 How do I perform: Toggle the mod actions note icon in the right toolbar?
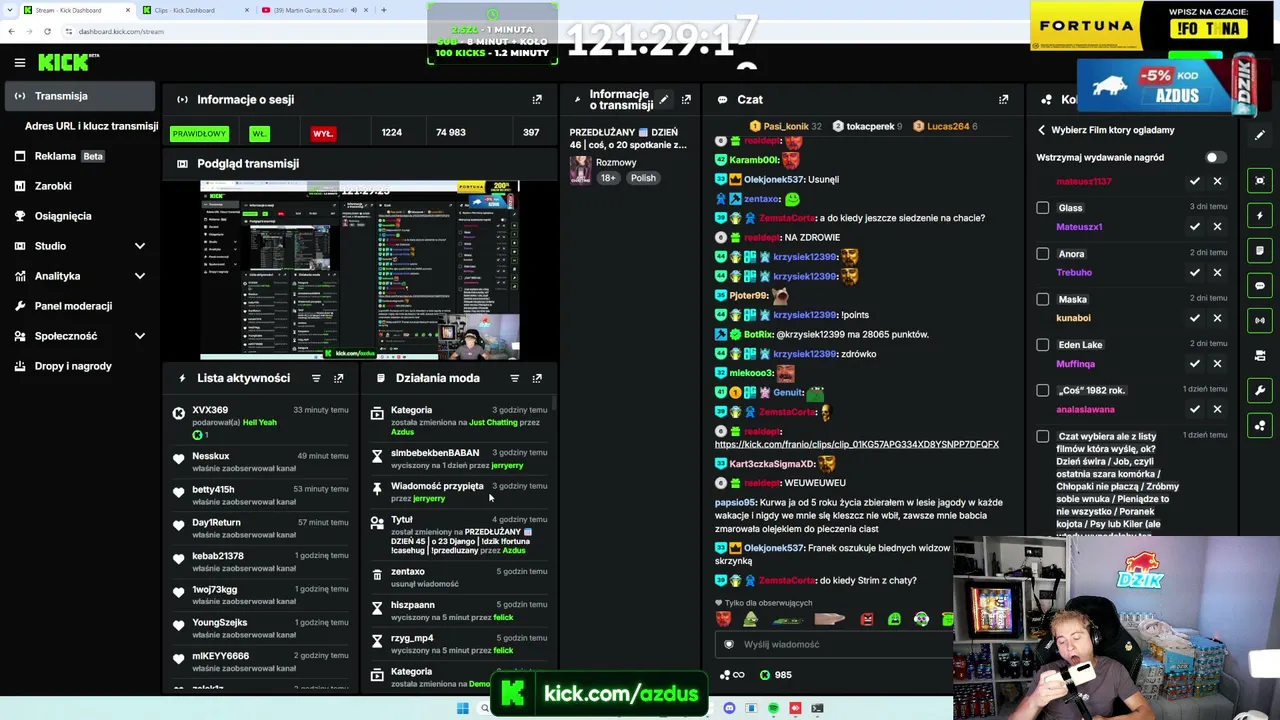[1260, 251]
